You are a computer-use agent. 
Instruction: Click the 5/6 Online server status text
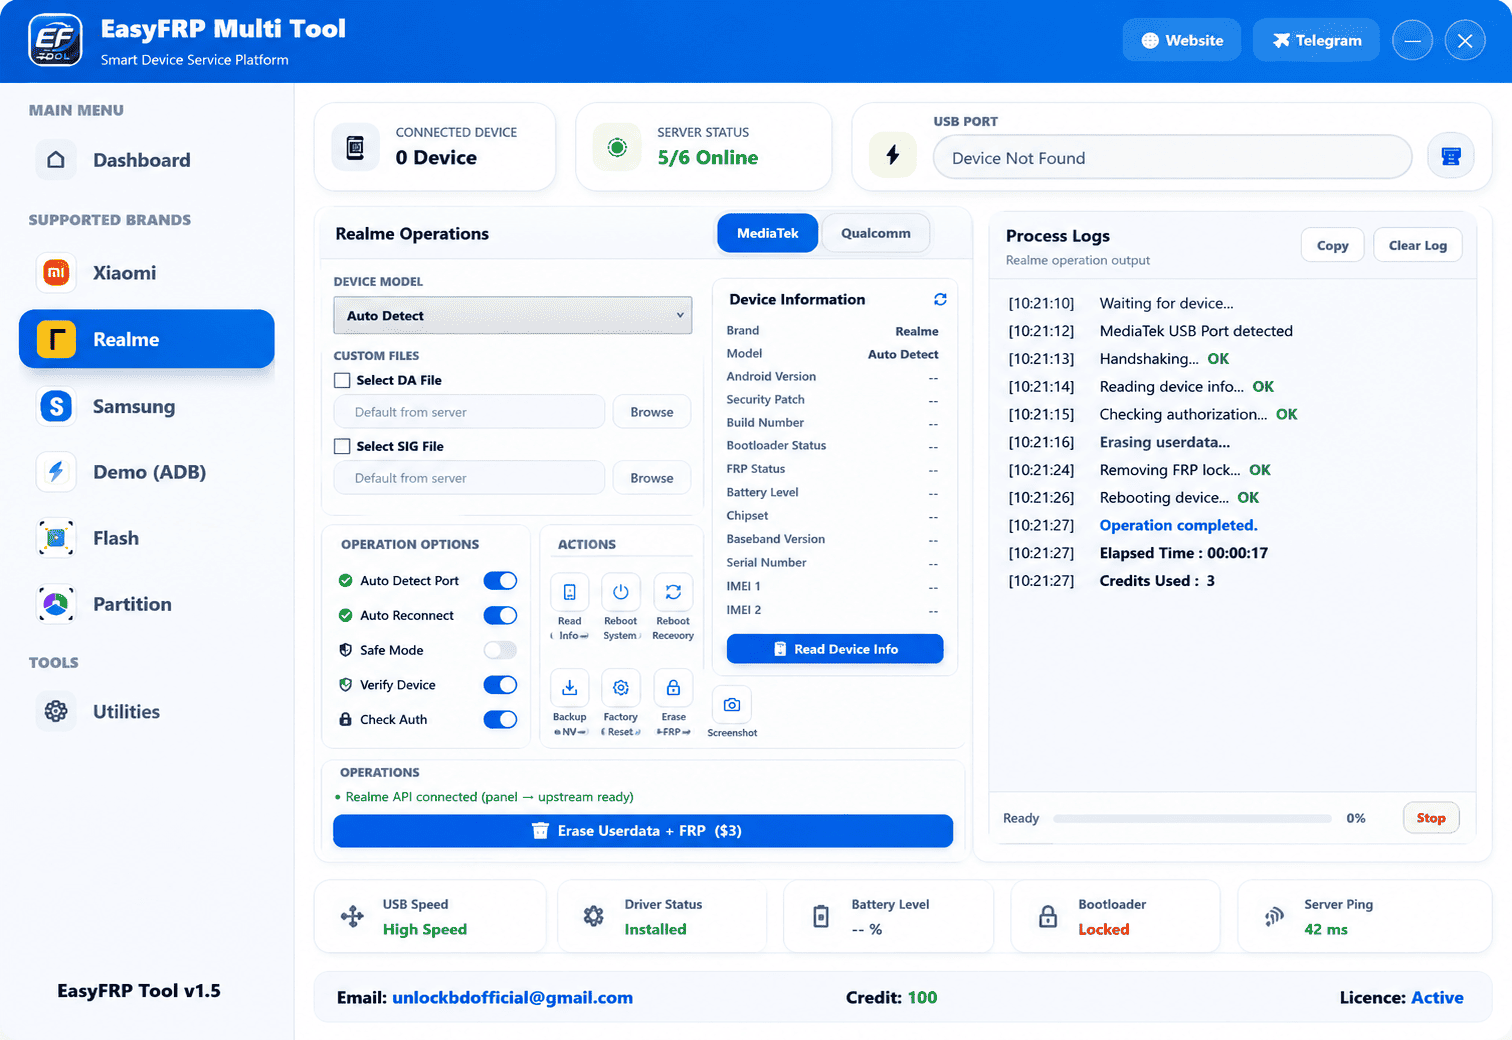coord(707,157)
